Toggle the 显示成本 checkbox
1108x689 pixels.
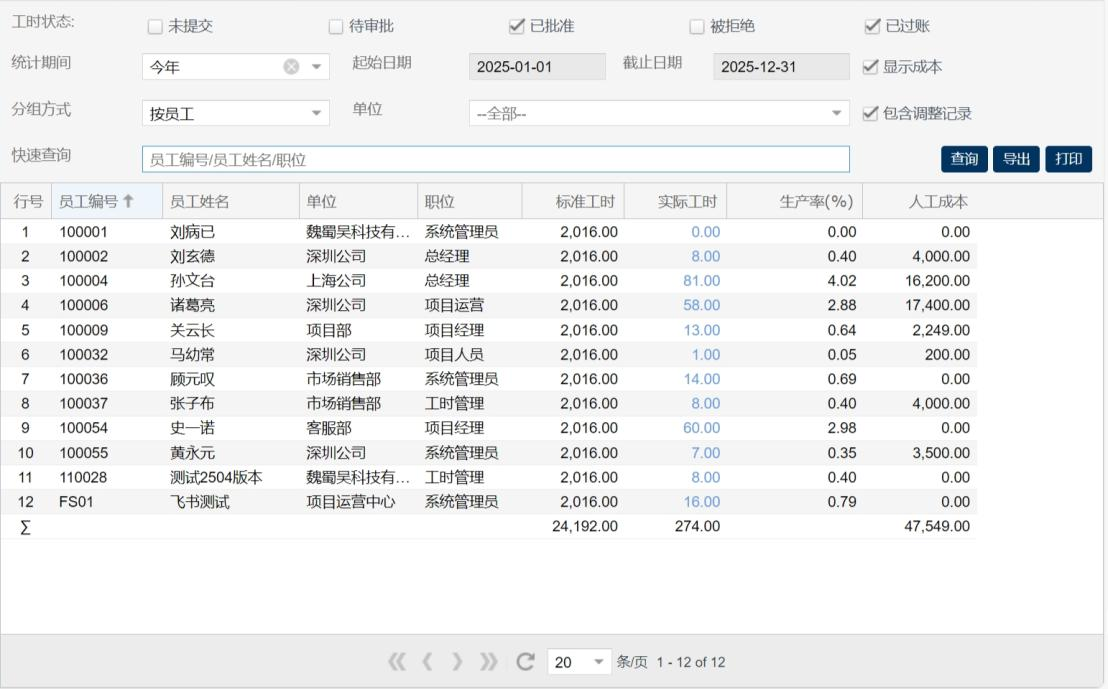pyautogui.click(x=870, y=67)
